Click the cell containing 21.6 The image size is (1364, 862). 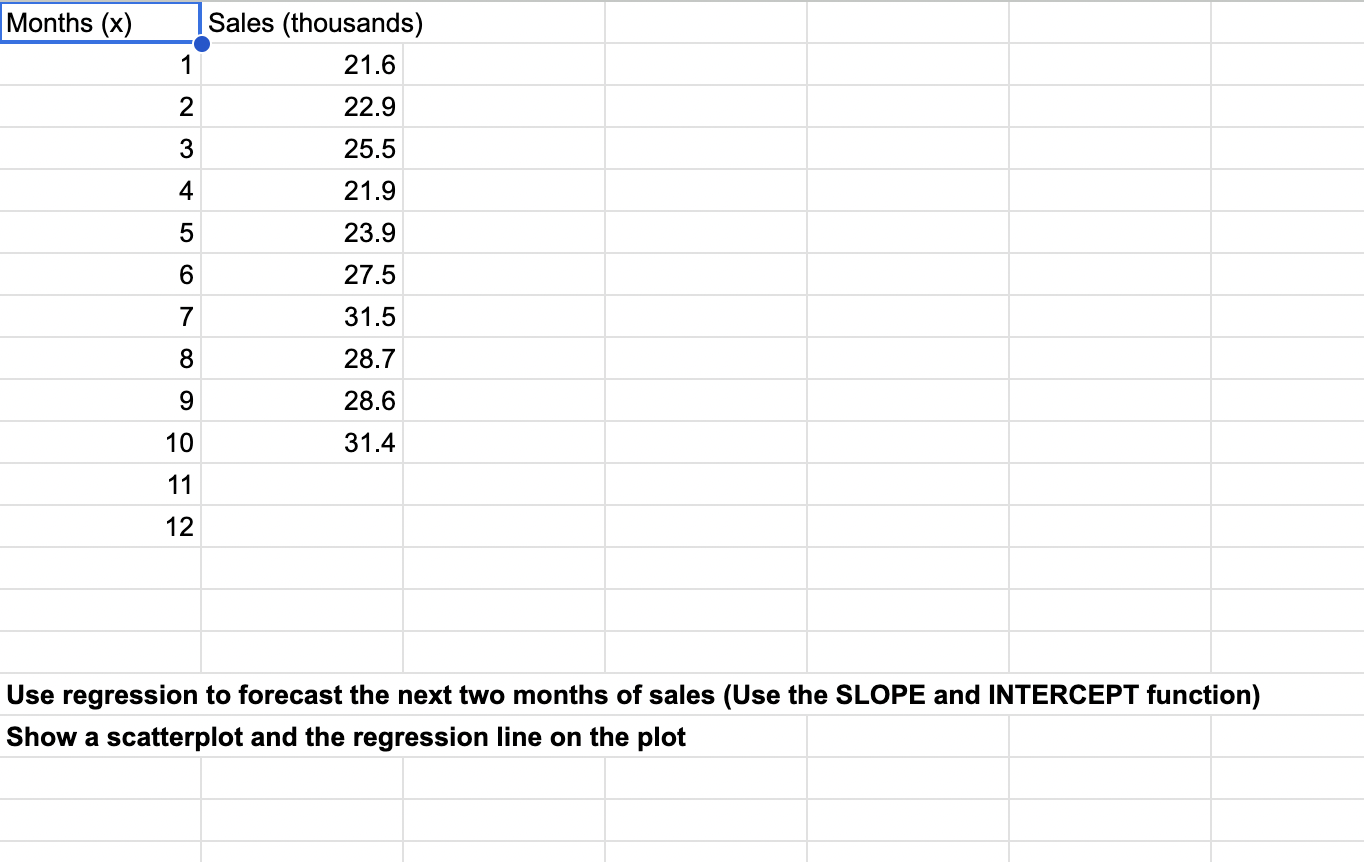(x=300, y=64)
